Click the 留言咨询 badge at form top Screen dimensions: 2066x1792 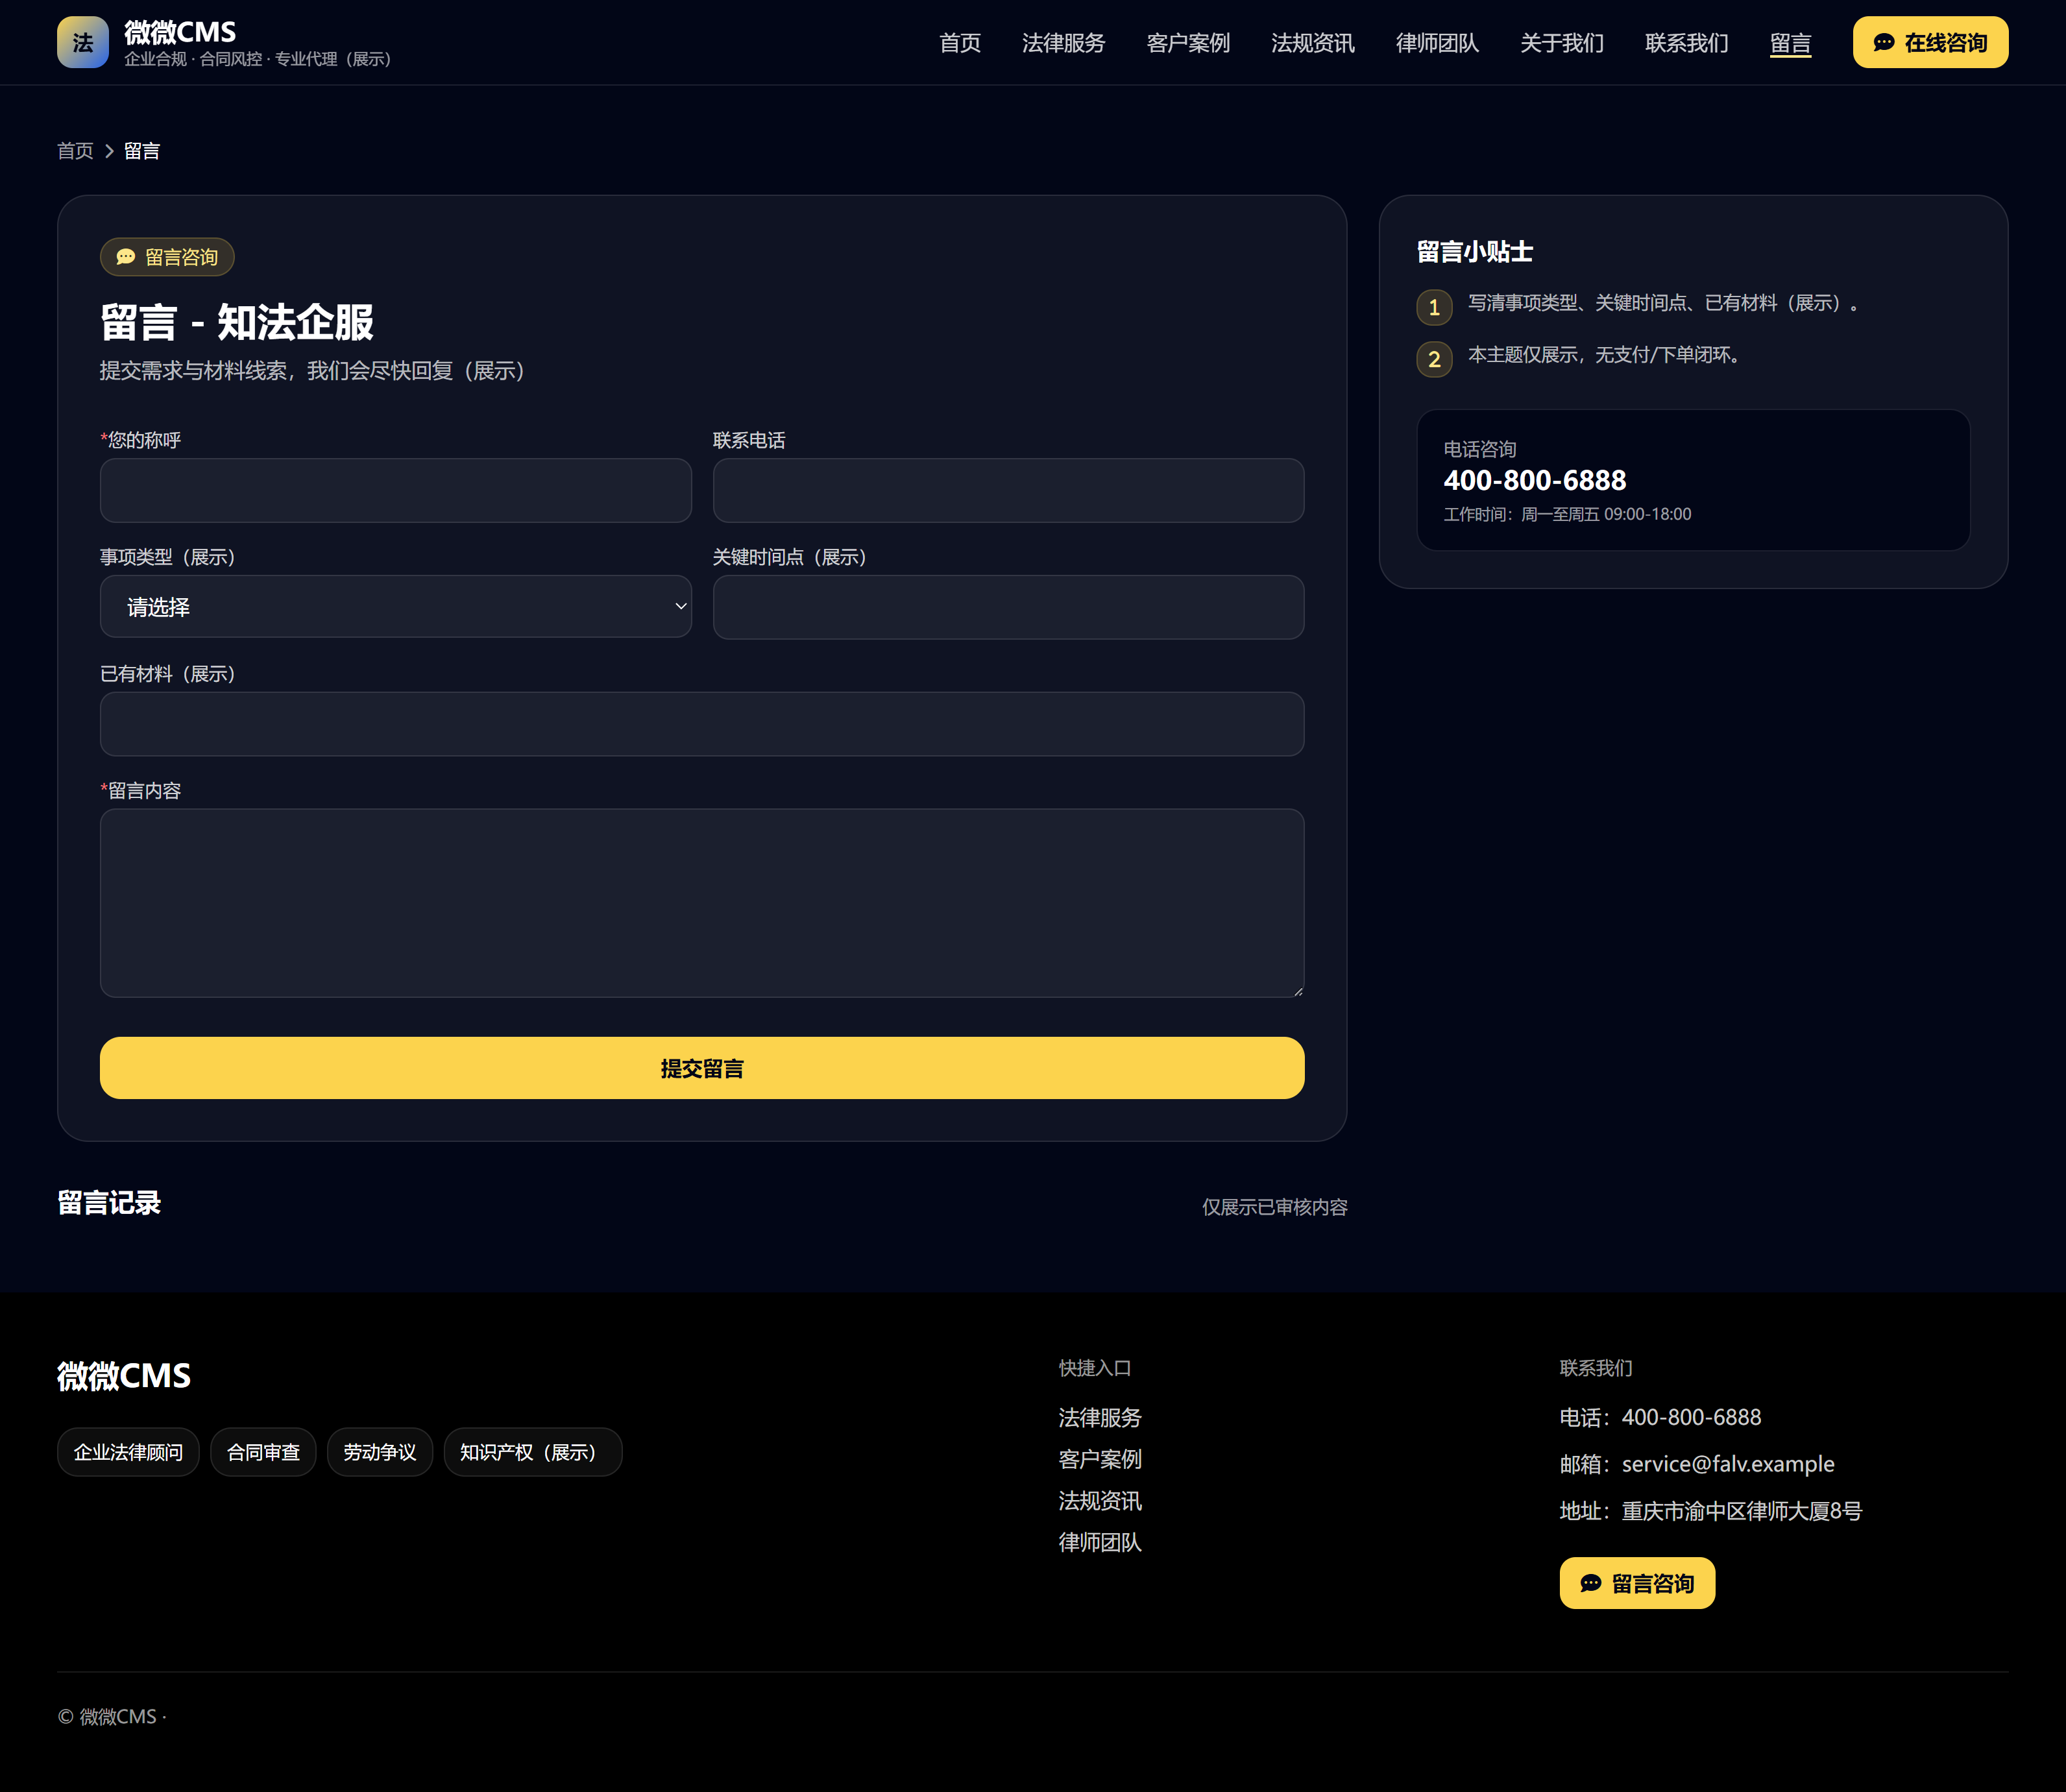(x=167, y=257)
